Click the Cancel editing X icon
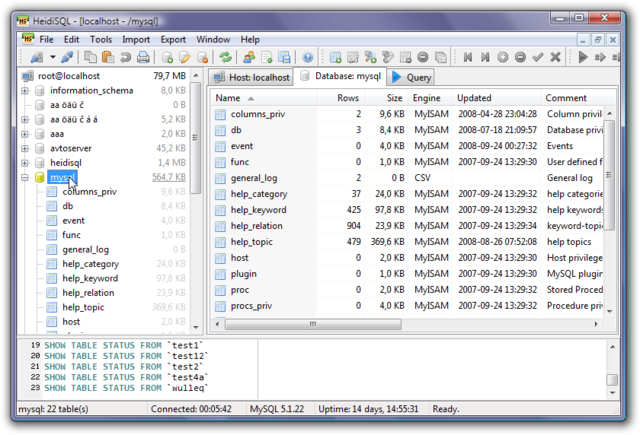The height and width of the screenshot is (435, 640). click(555, 57)
